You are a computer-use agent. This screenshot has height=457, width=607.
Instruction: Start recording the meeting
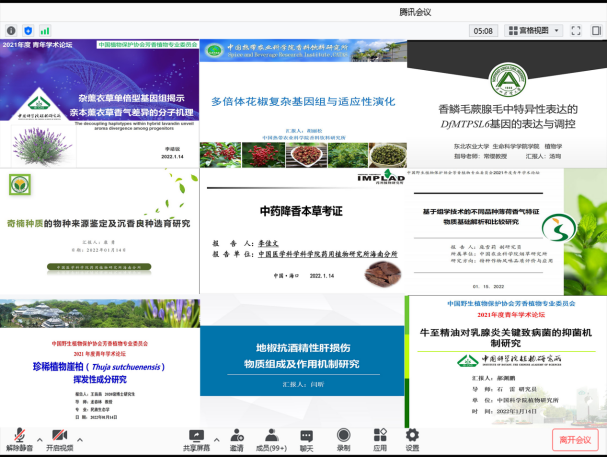[343, 438]
